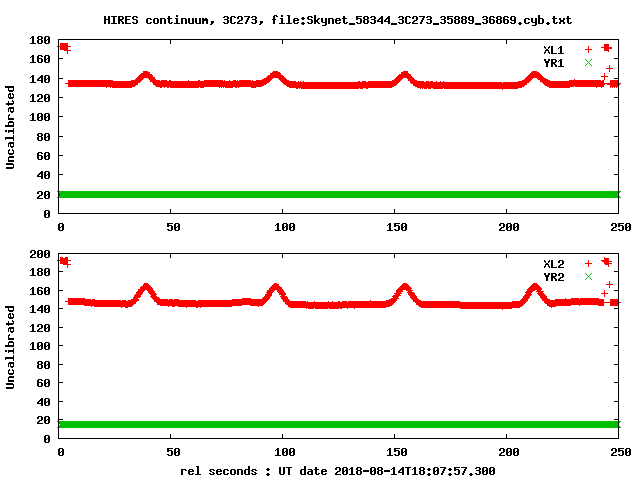Click the rel seconds UT date axis caption
Viewport: 640px width, 480px height.
(x=338, y=471)
